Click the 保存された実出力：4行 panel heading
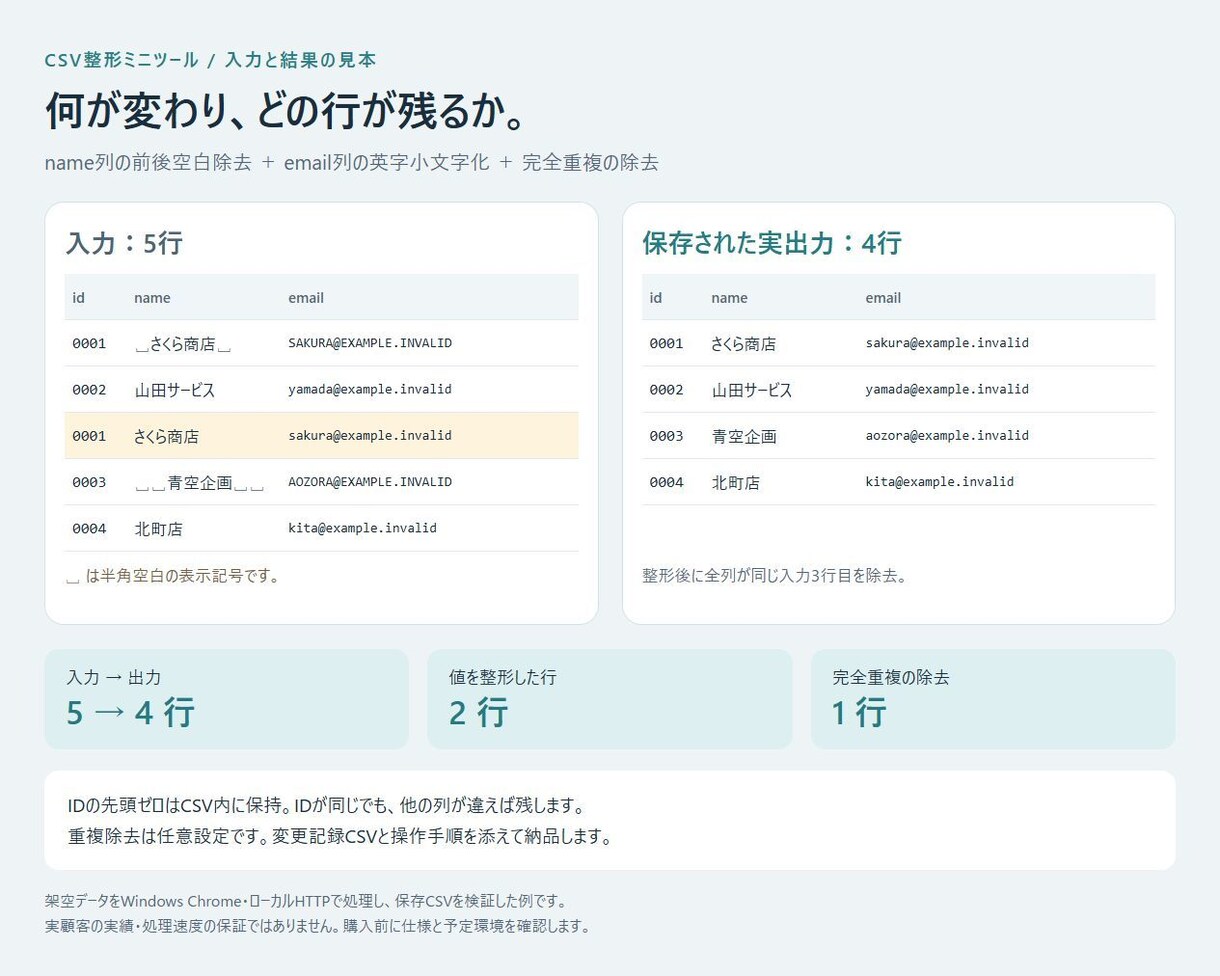The height and width of the screenshot is (976, 1220). (x=772, y=243)
